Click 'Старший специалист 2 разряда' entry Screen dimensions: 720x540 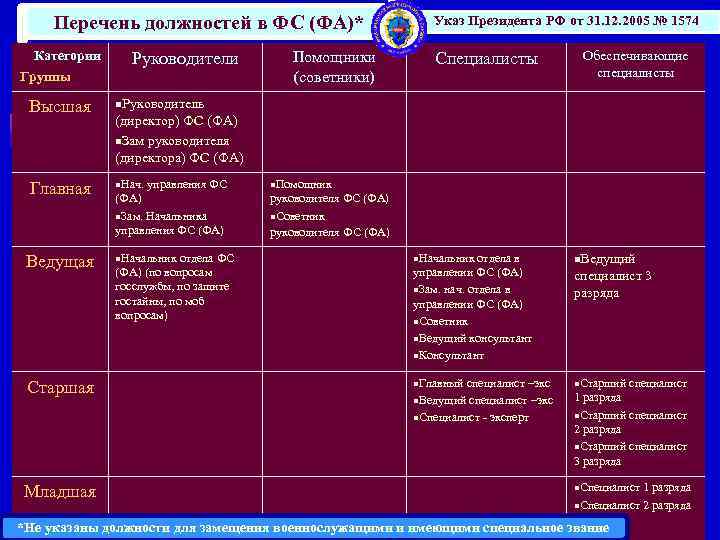pyautogui.click(x=630, y=422)
